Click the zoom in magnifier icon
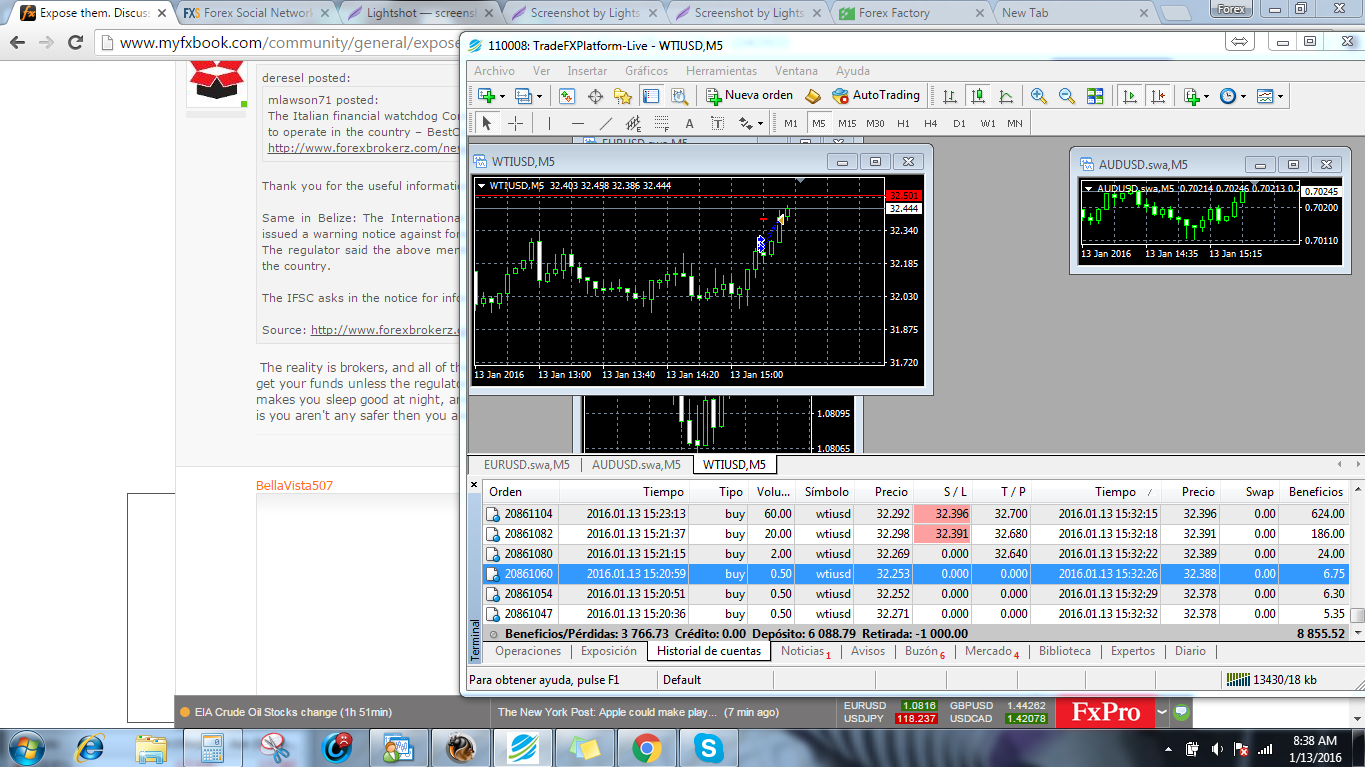 pyautogui.click(x=1039, y=96)
